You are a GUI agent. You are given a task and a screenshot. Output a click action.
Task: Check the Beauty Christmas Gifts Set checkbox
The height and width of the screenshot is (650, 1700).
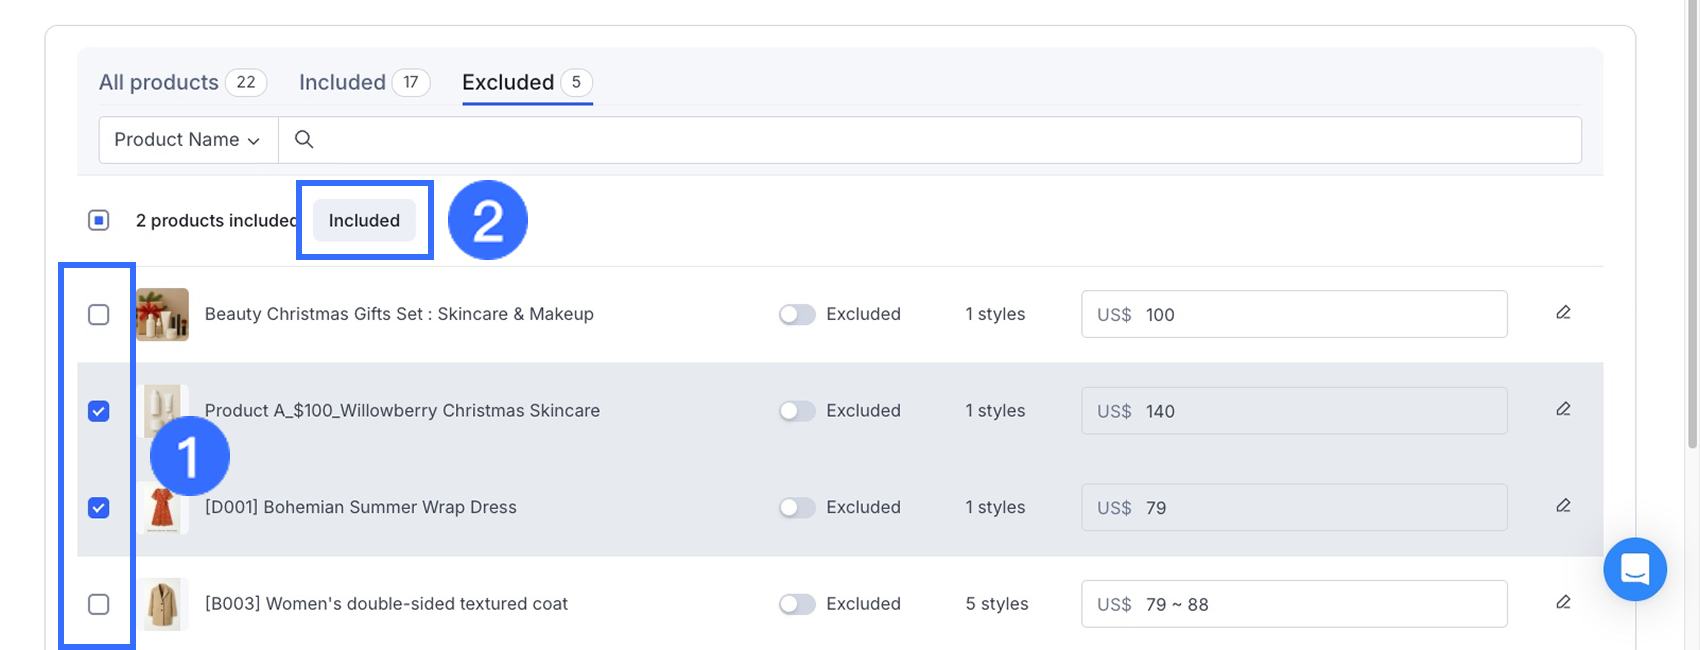(99, 315)
